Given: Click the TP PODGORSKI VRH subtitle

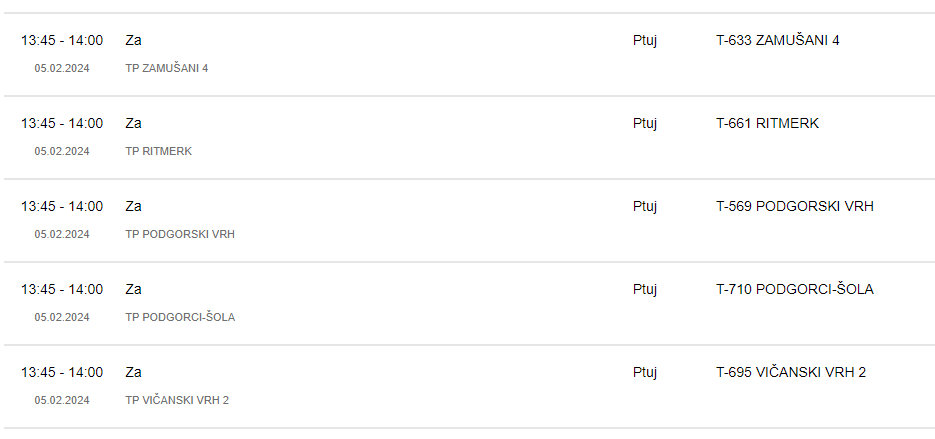Looking at the screenshot, I should coord(180,234).
